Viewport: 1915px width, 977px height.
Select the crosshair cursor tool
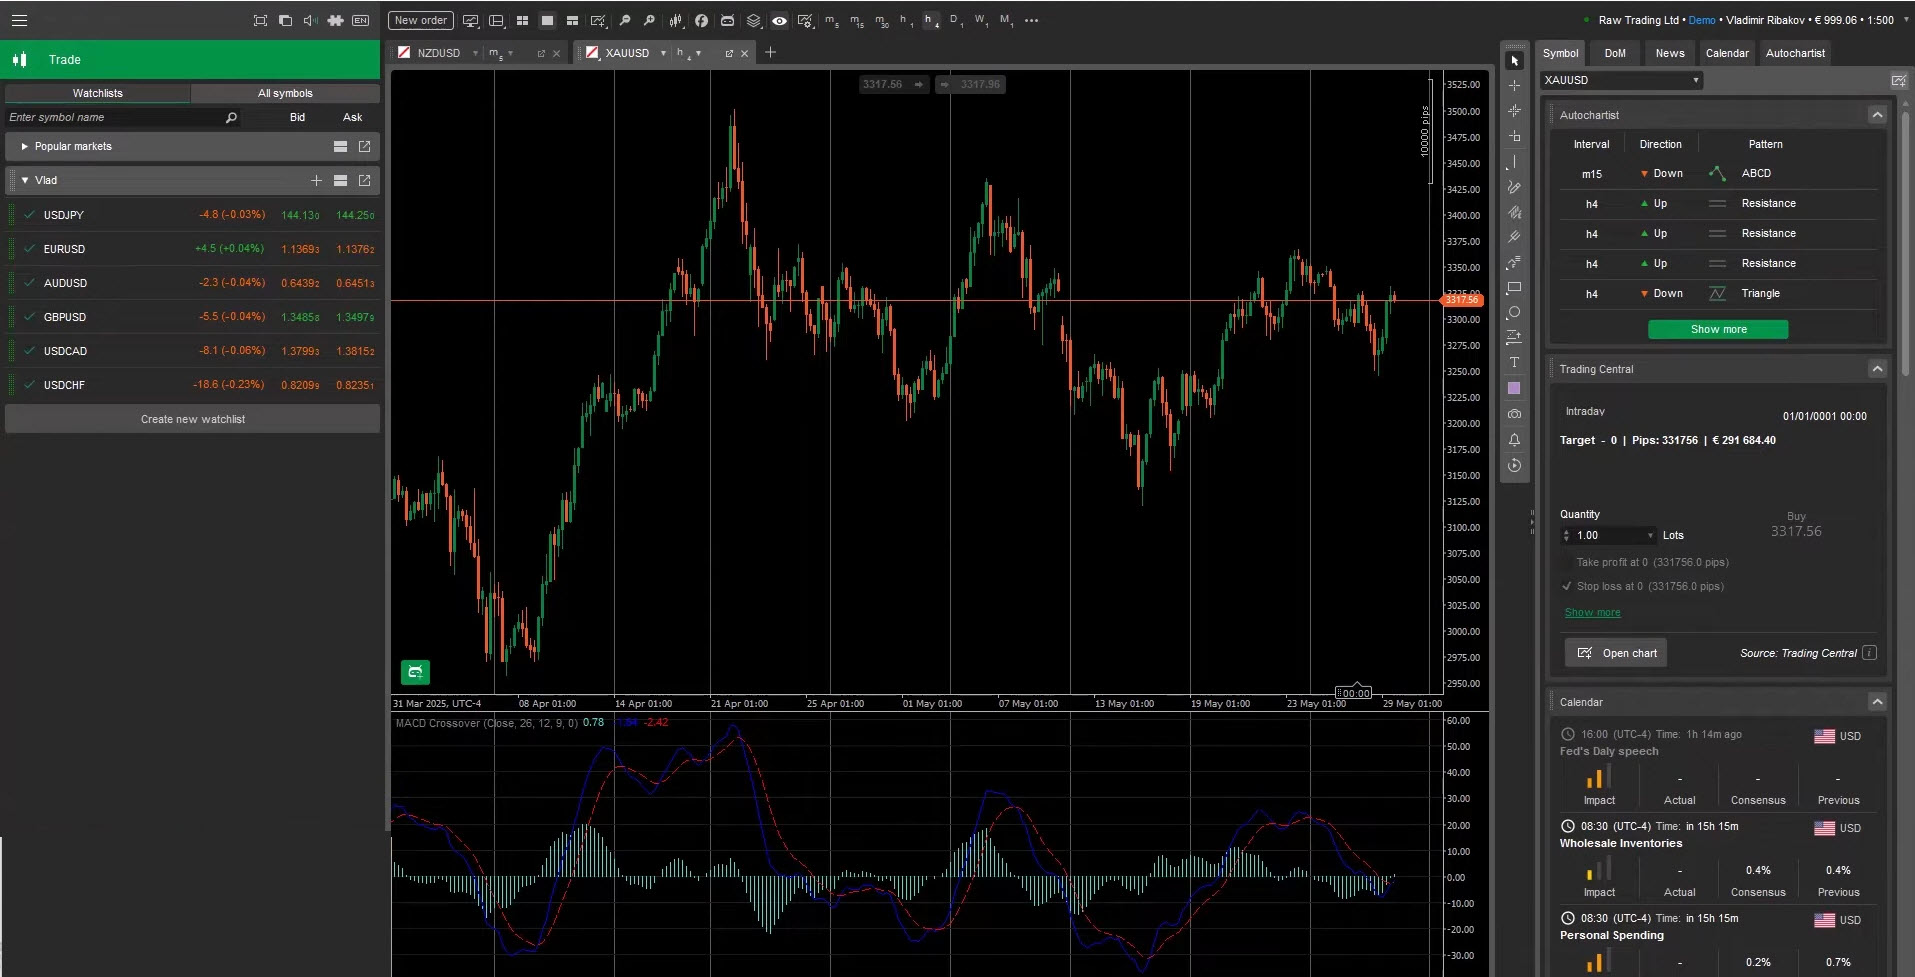pyautogui.click(x=1514, y=86)
